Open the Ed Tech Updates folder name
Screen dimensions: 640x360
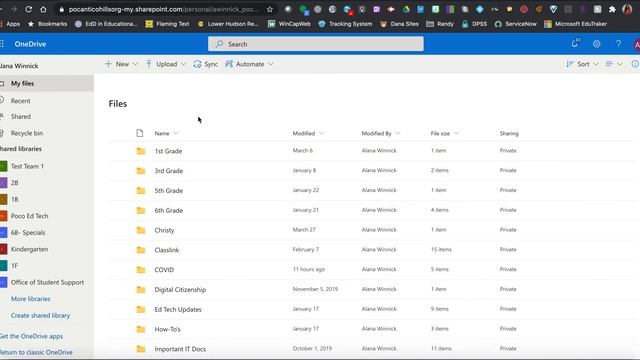[178, 309]
